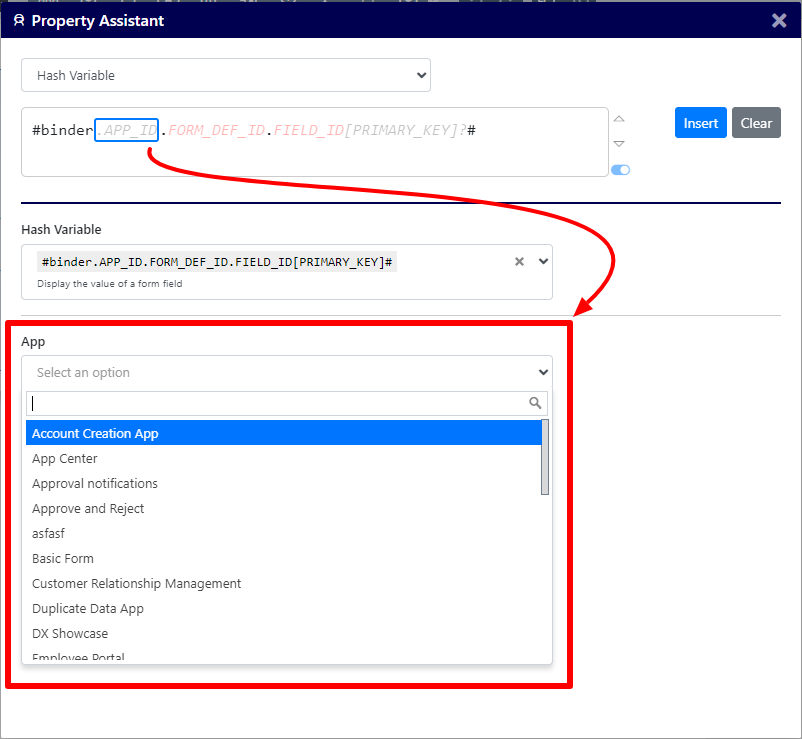Open the Hash Variable type dropdown at top
This screenshot has height=739, width=802.
point(226,75)
